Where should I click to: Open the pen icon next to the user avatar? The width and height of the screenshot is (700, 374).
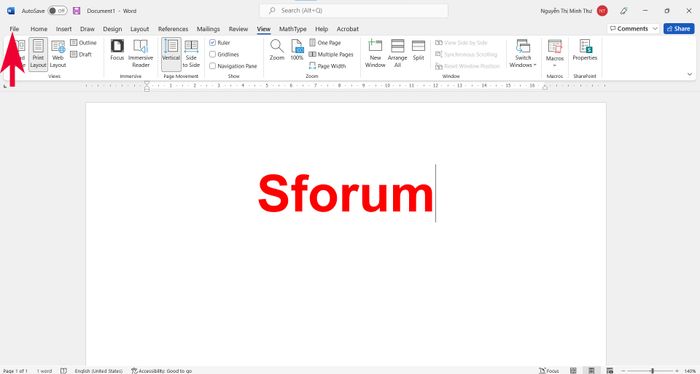click(x=624, y=11)
